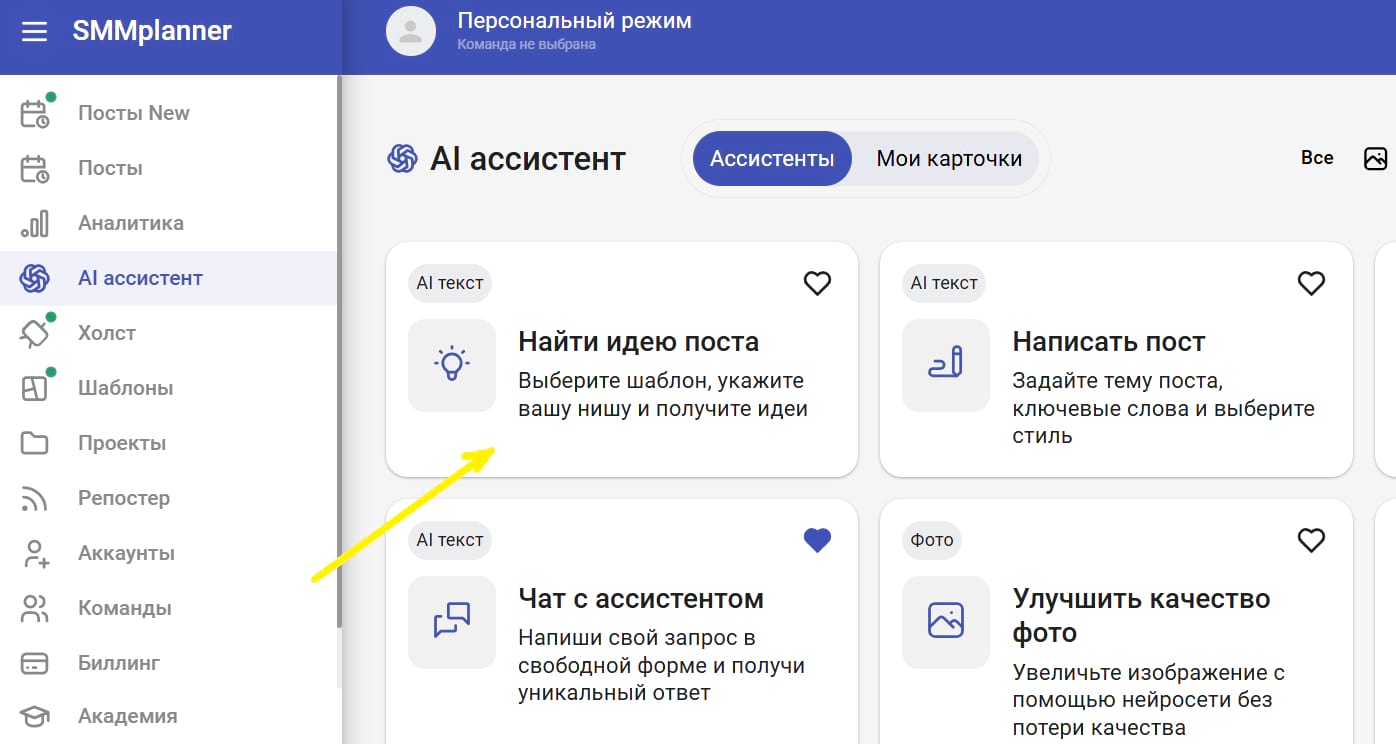Click the Холст canvas icon
The image size is (1396, 744).
point(35,333)
